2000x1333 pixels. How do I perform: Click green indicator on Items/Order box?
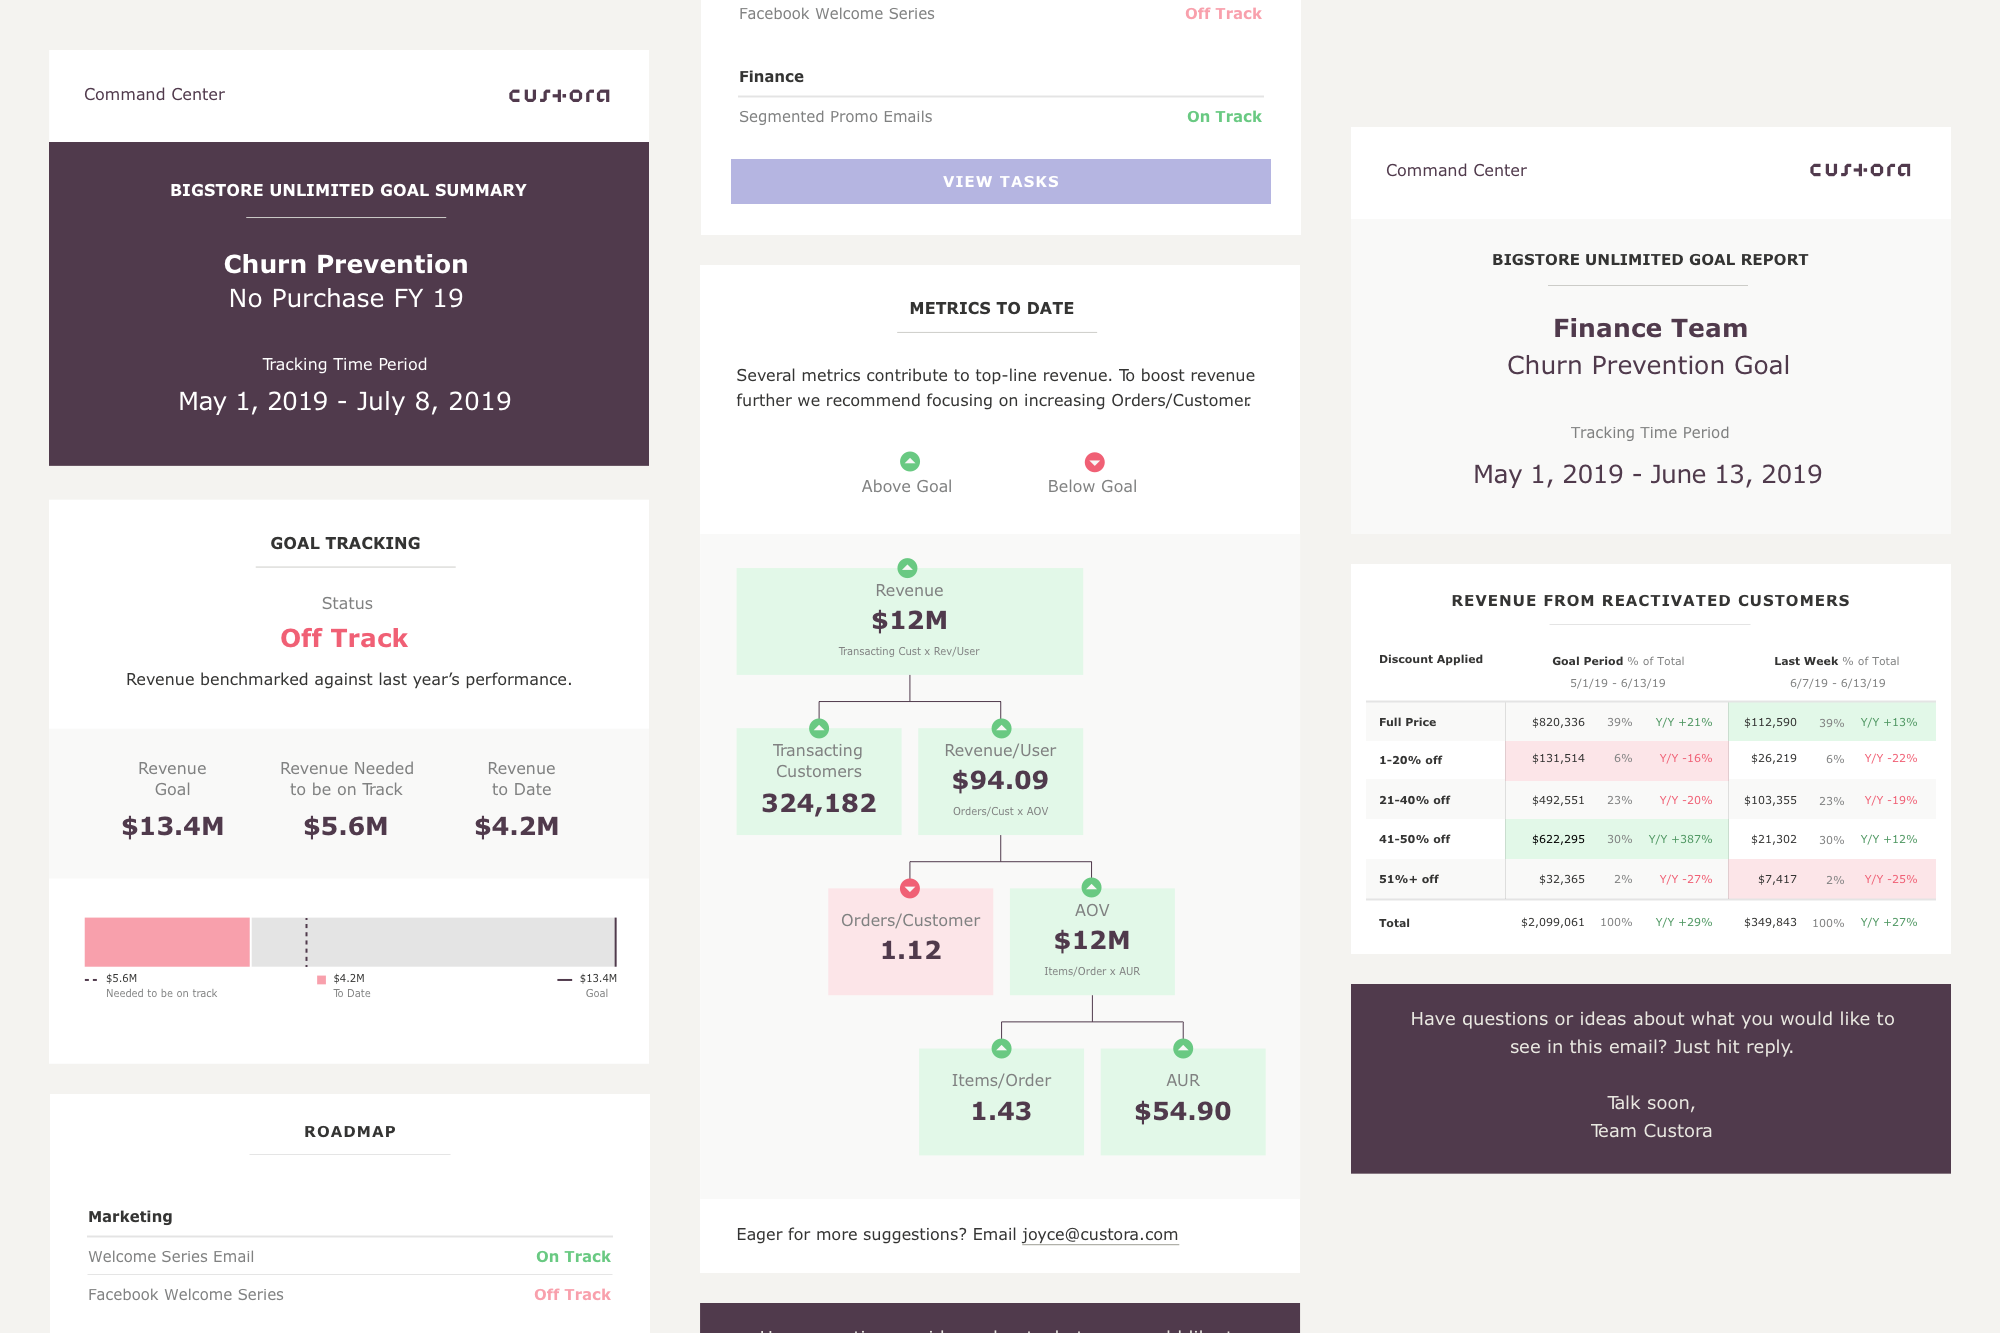pyautogui.click(x=1001, y=1048)
